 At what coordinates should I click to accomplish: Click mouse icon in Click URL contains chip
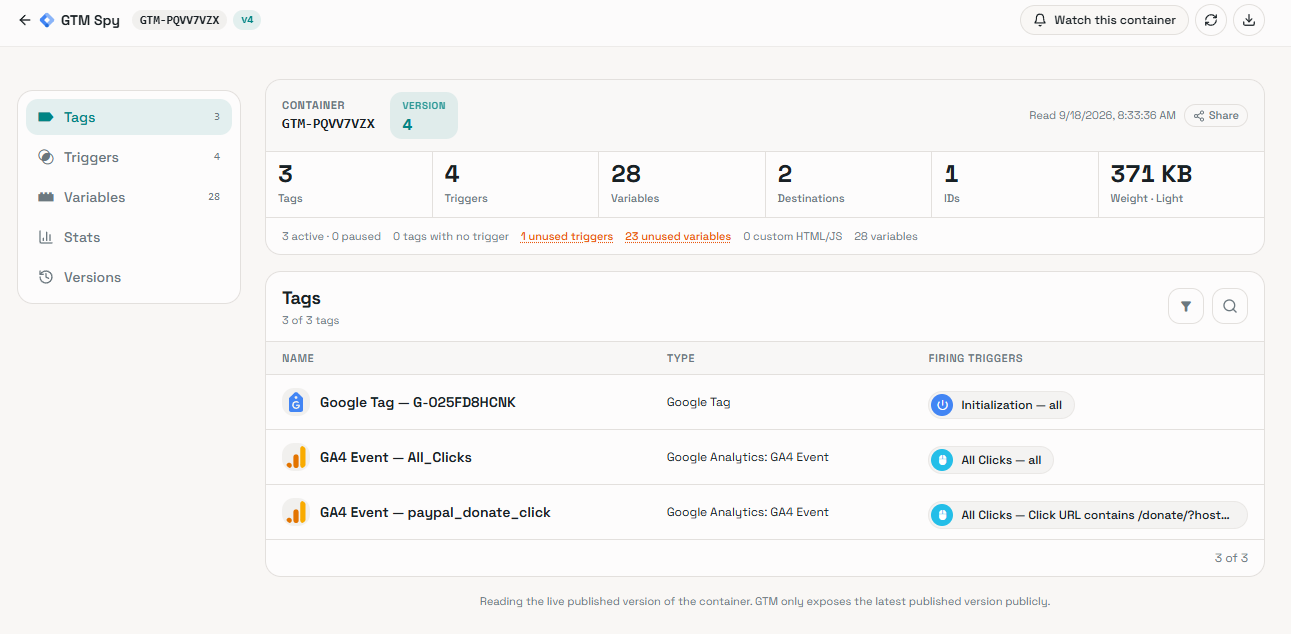point(942,515)
